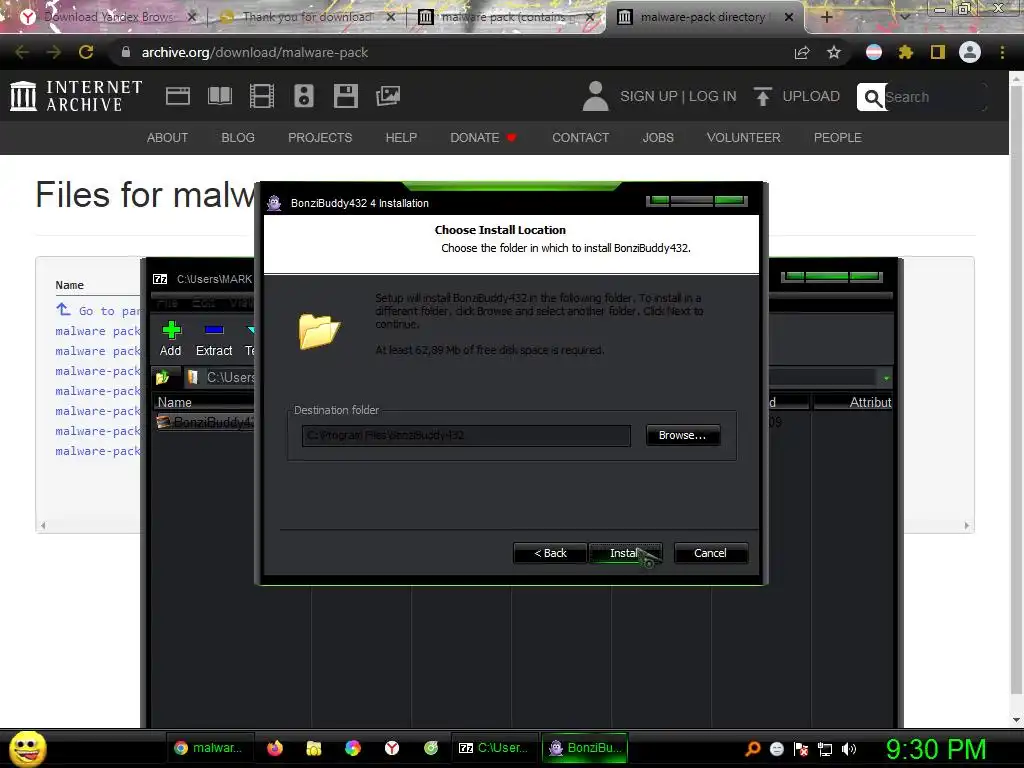Open Yandex Browser from the taskbar

392,748
